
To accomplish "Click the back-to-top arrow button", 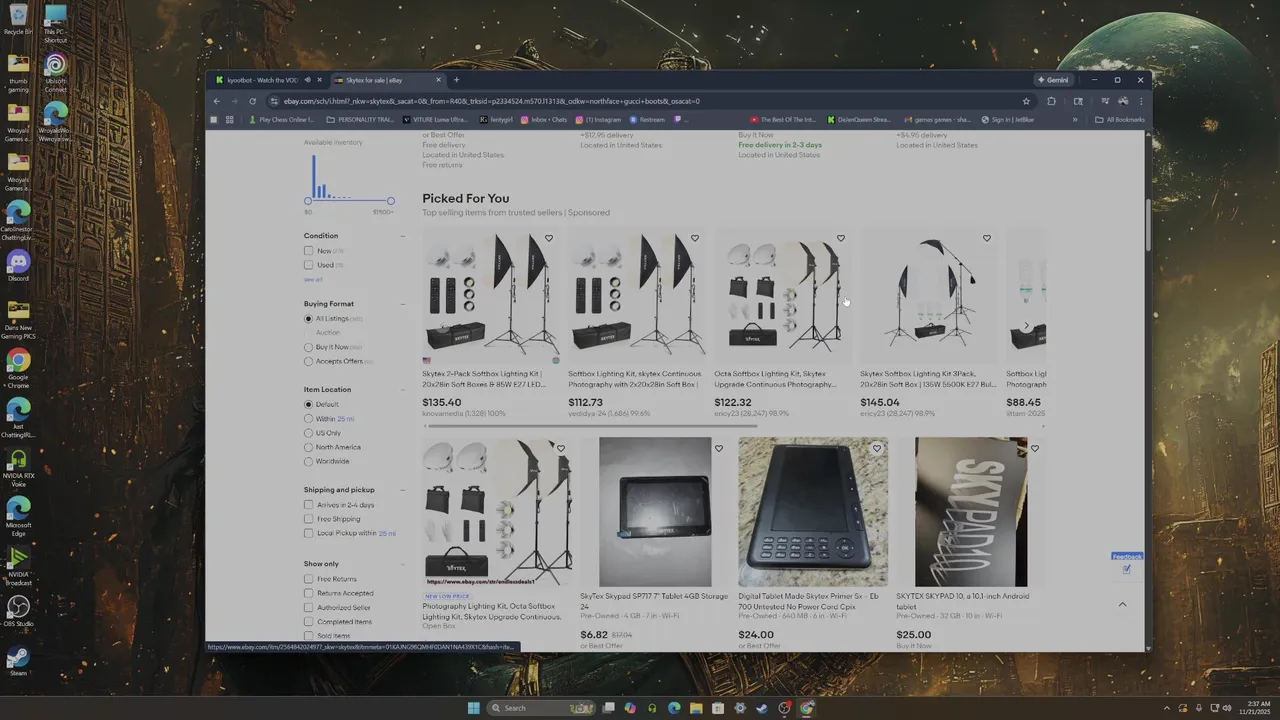I will (x=1122, y=604).
